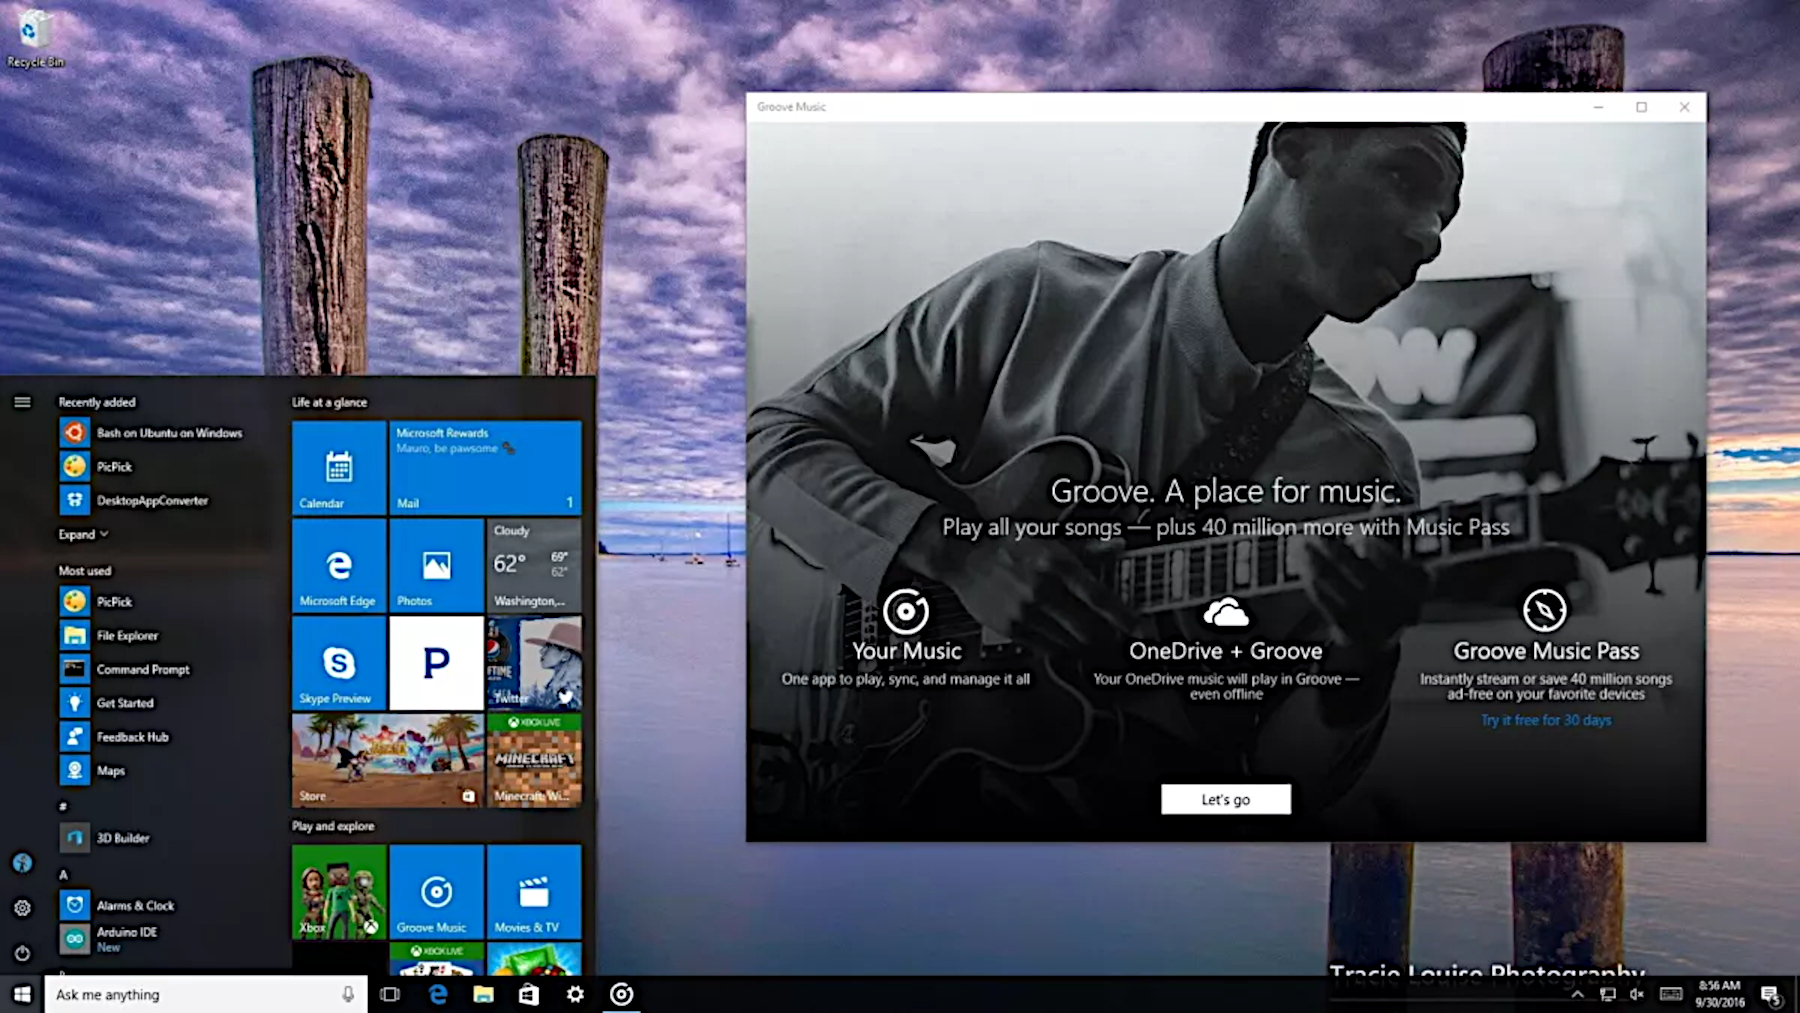
Task: Open Action Center notifications icon
Action: 1771,994
